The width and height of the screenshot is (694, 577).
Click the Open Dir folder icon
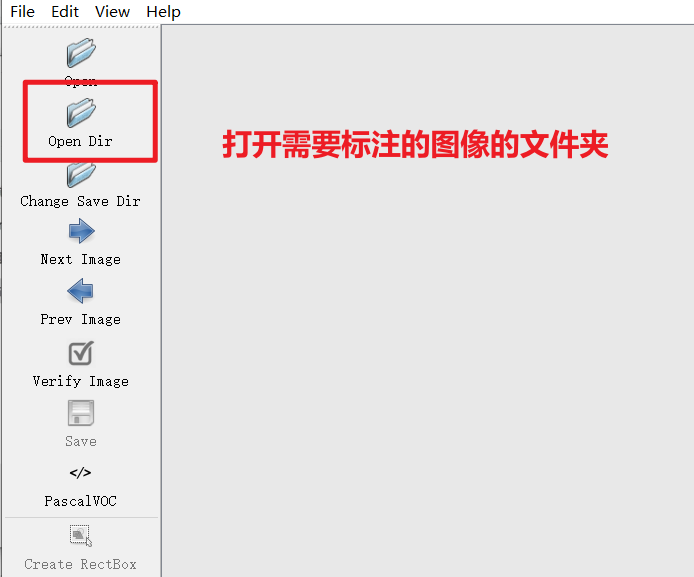81,112
